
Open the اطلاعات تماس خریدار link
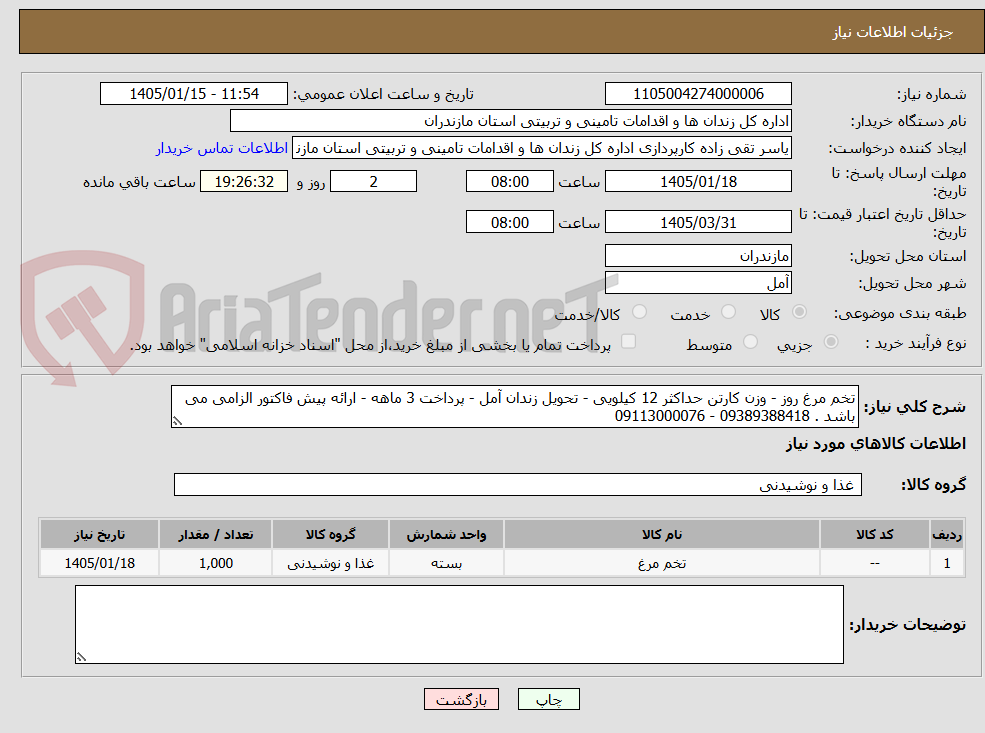point(222,148)
